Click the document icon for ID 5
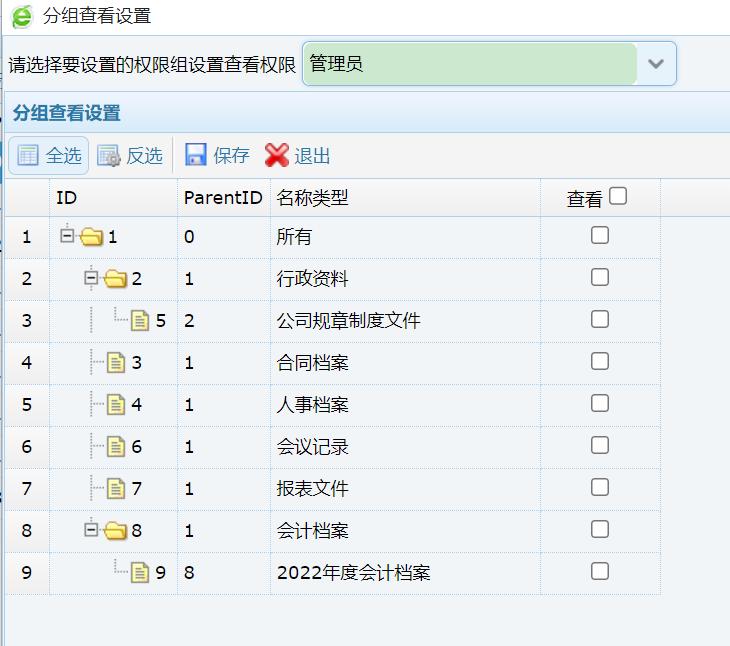Image resolution: width=730 pixels, height=646 pixels. click(x=140, y=321)
